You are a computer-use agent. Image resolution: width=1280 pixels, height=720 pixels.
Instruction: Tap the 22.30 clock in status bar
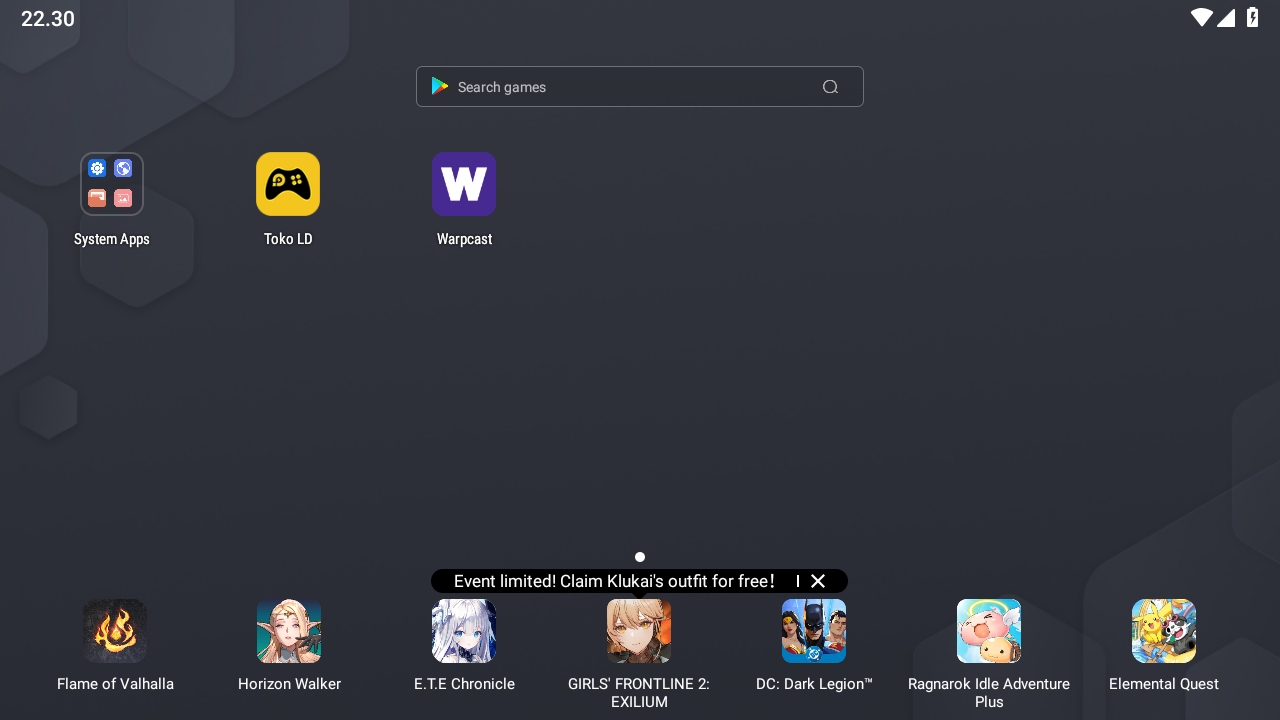click(48, 19)
